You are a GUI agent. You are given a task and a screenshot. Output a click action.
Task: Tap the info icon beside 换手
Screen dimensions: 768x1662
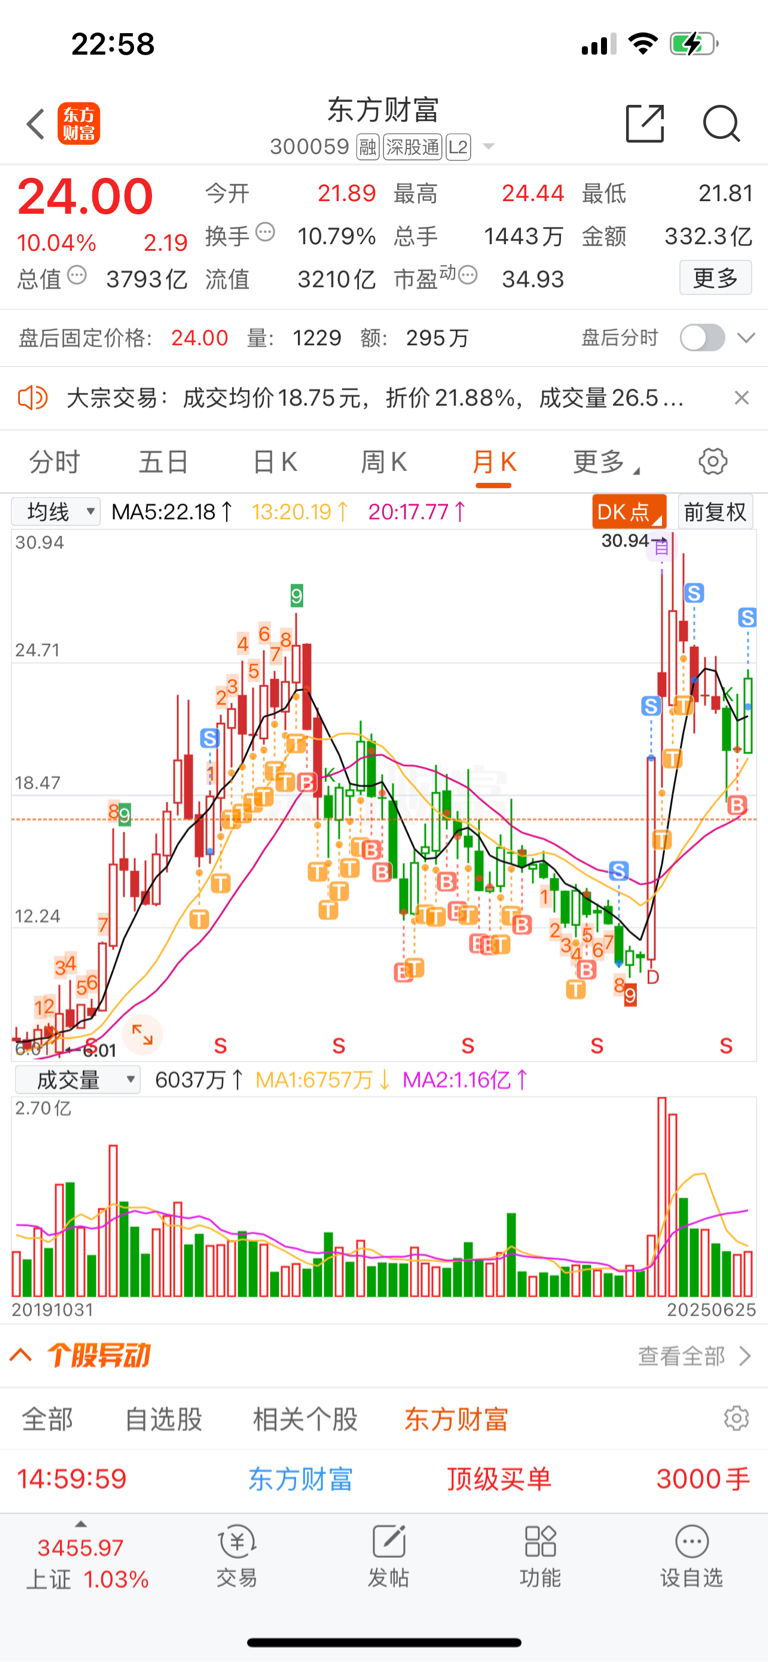(265, 232)
